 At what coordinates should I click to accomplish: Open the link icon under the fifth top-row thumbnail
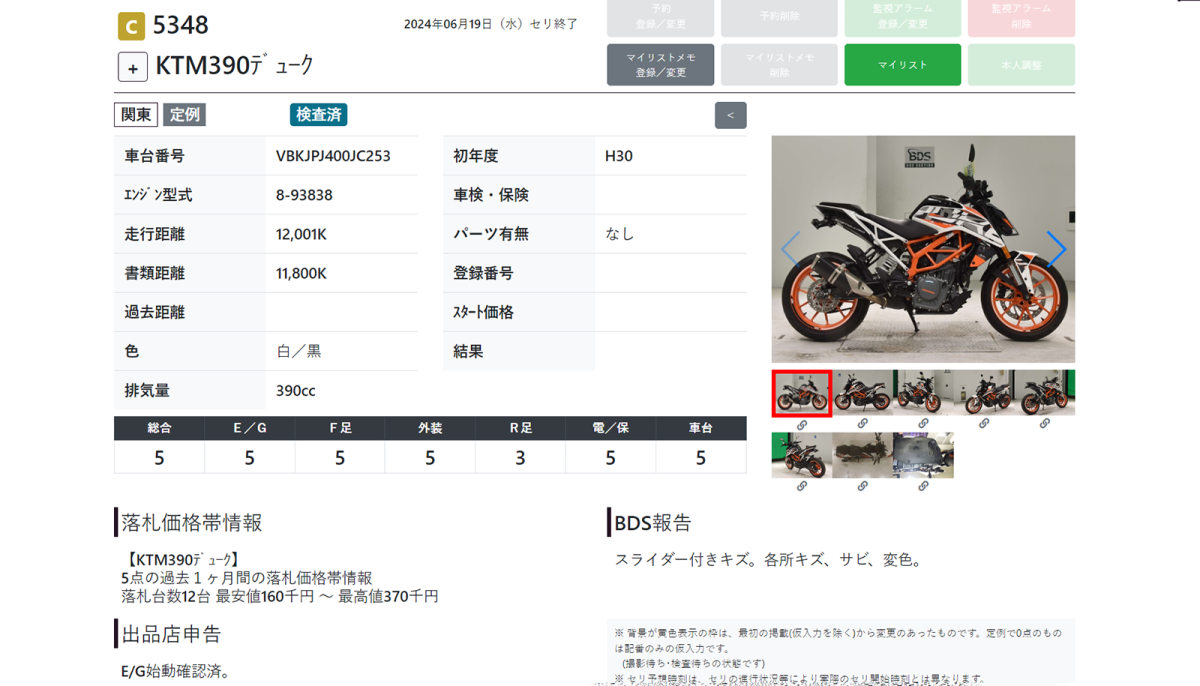click(x=1045, y=424)
